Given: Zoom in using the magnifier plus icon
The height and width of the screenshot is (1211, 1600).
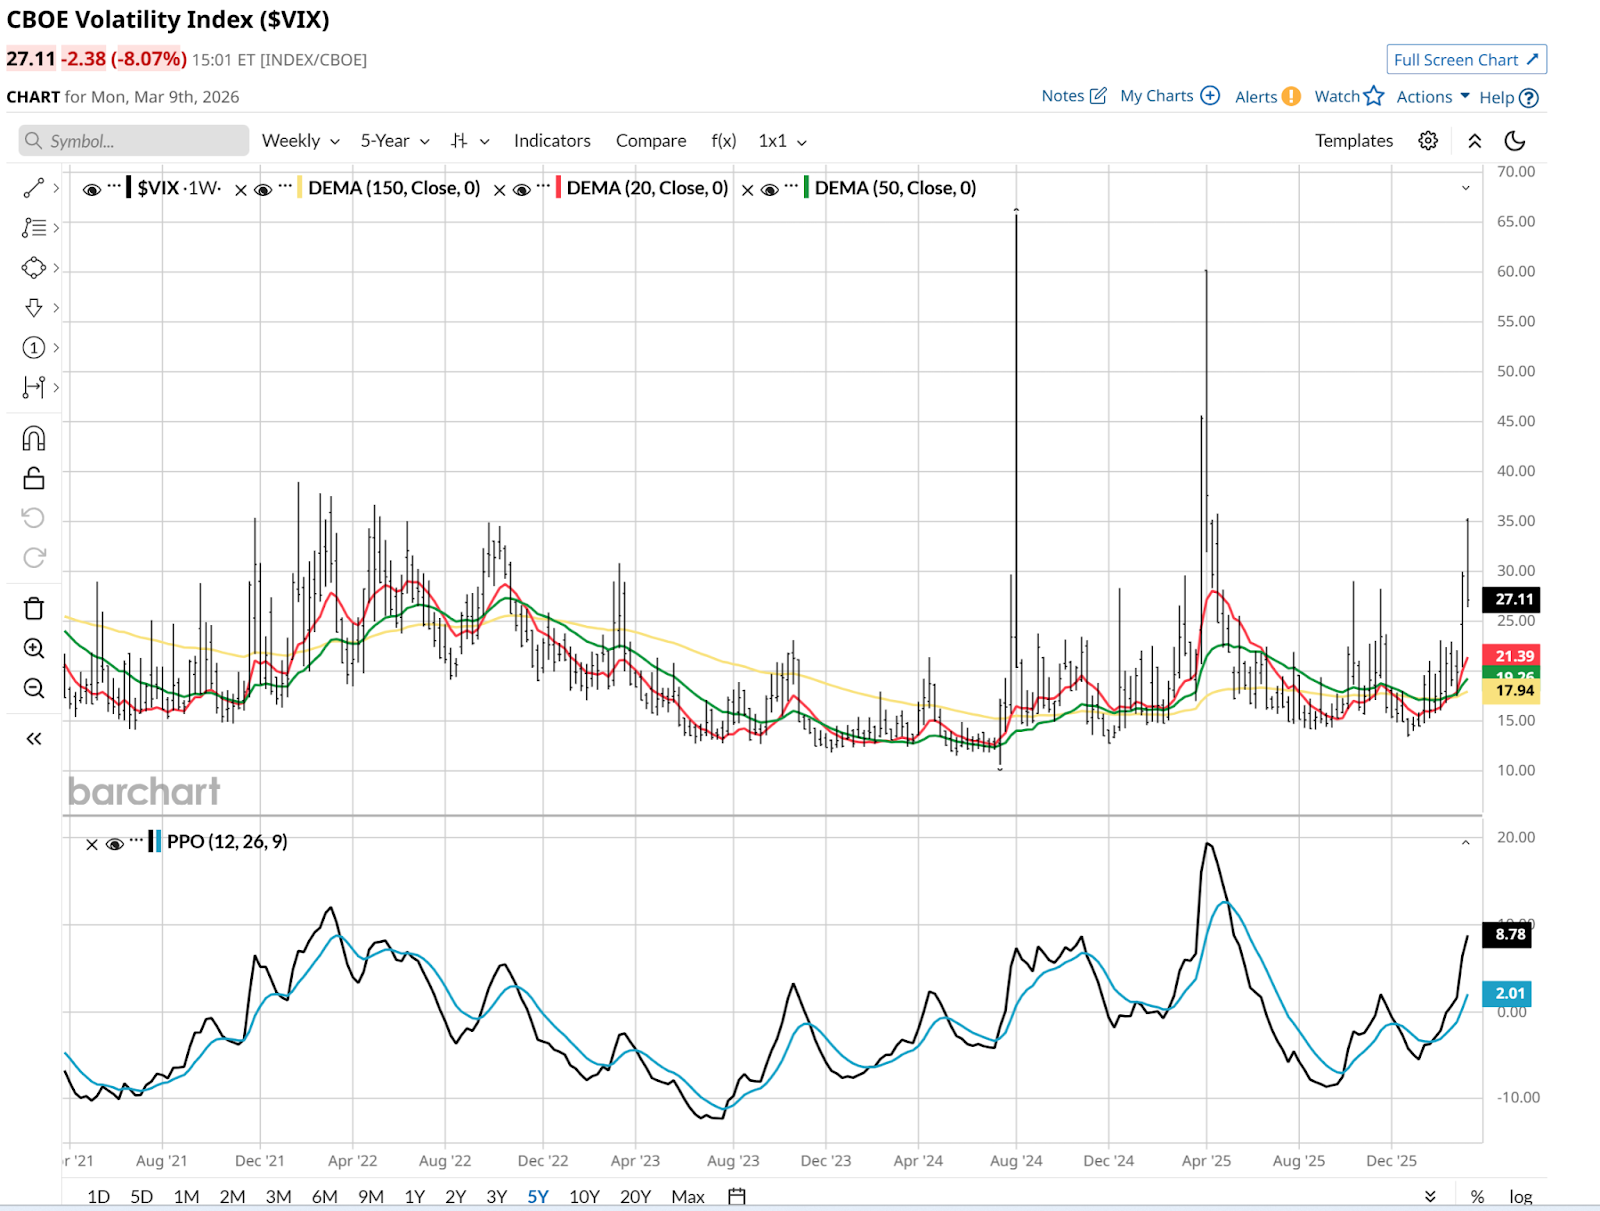Looking at the screenshot, I should tap(33, 648).
